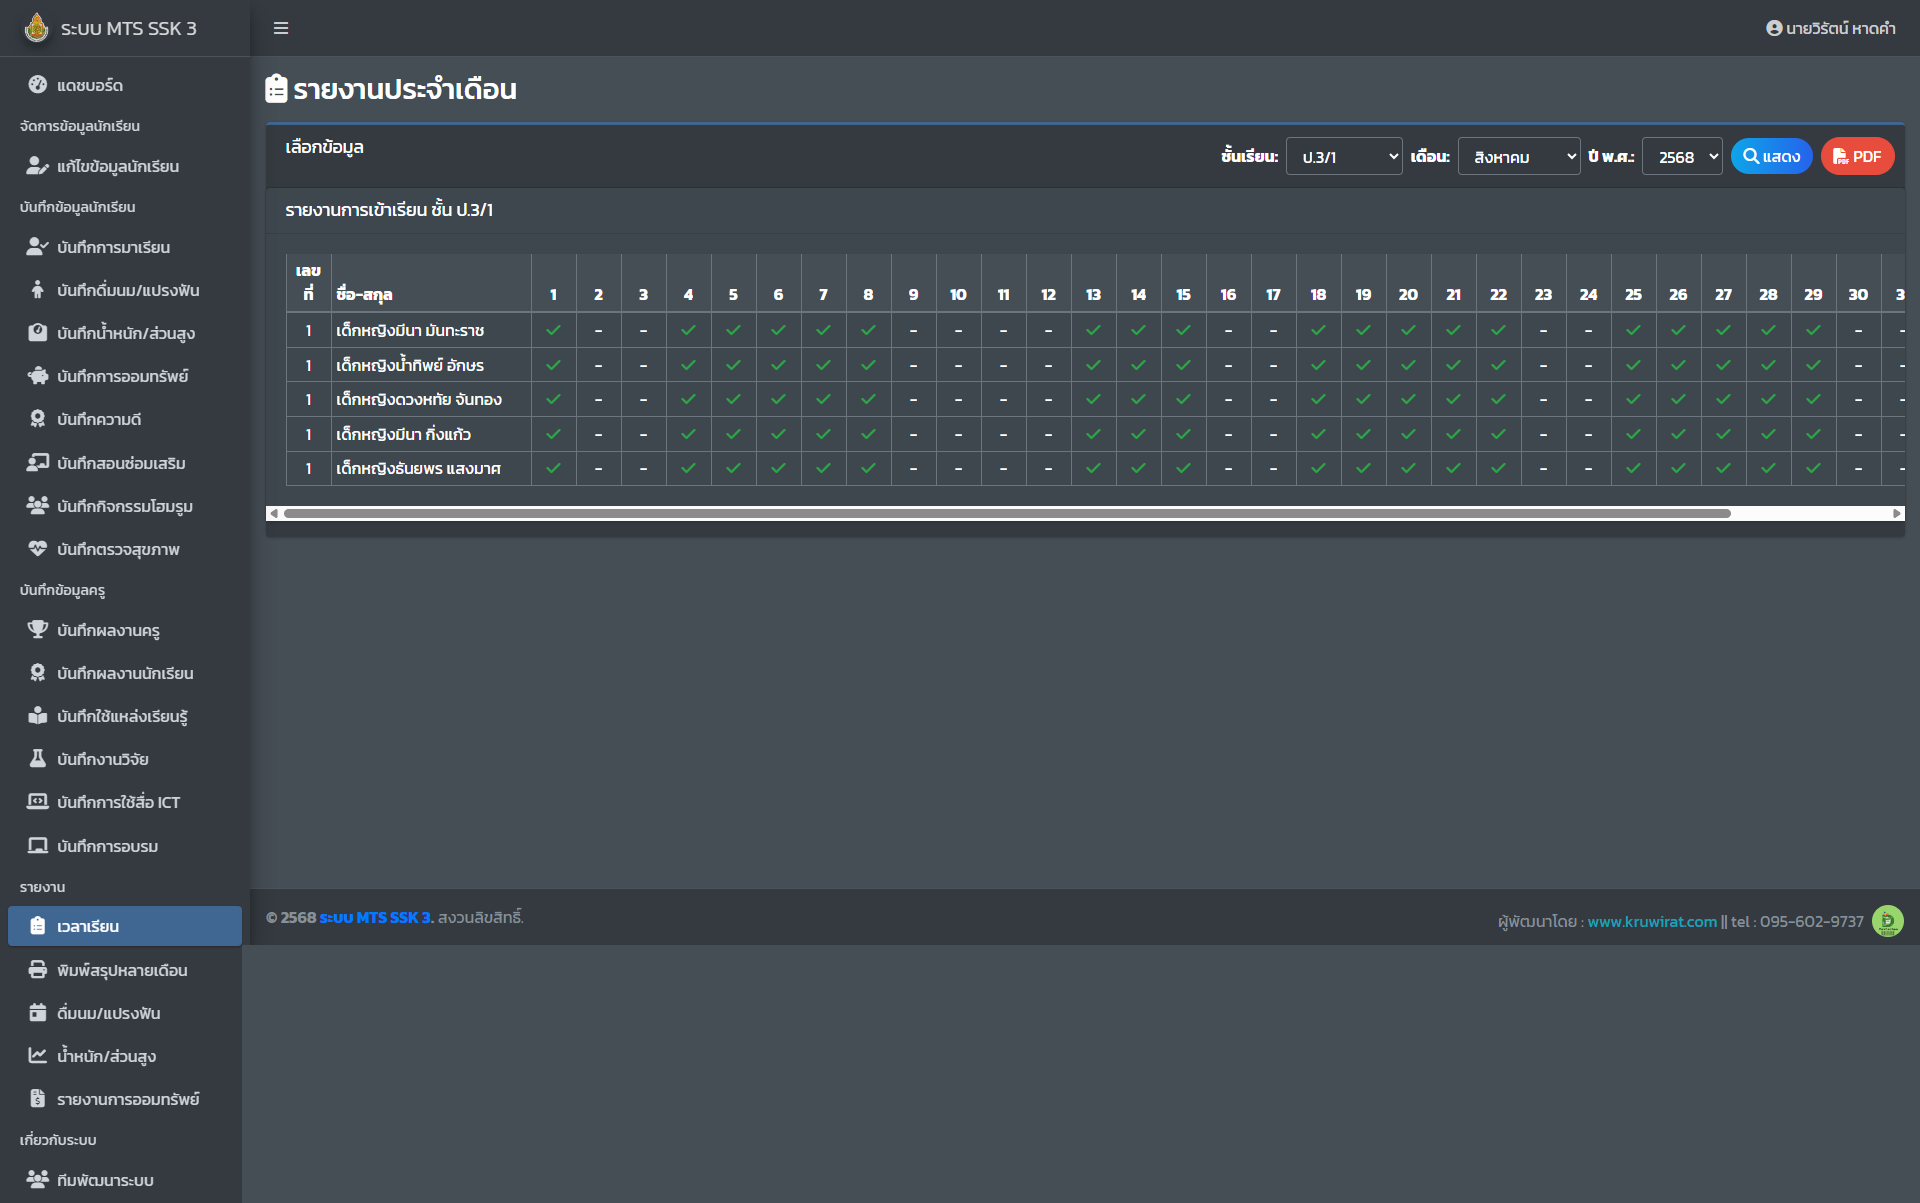Image resolution: width=1920 pixels, height=1203 pixels.
Task: Open the month dropdown showing สิงหาคม
Action: pos(1518,157)
